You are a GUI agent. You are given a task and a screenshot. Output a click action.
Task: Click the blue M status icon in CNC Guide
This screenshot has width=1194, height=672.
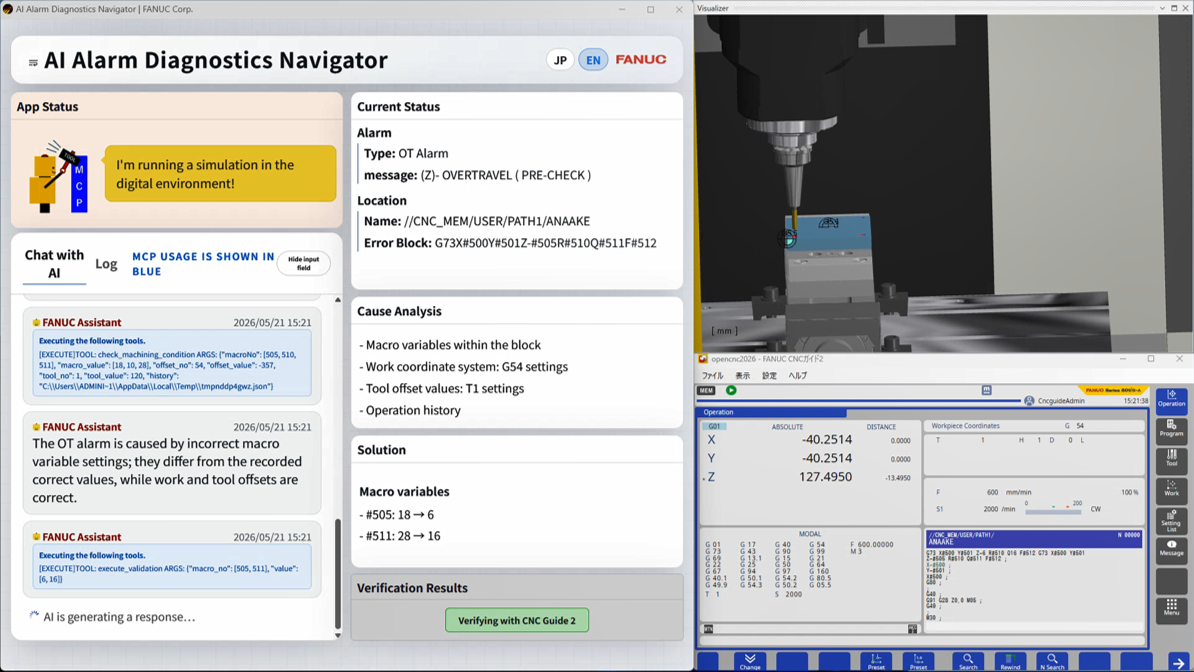pyautogui.click(x=986, y=390)
